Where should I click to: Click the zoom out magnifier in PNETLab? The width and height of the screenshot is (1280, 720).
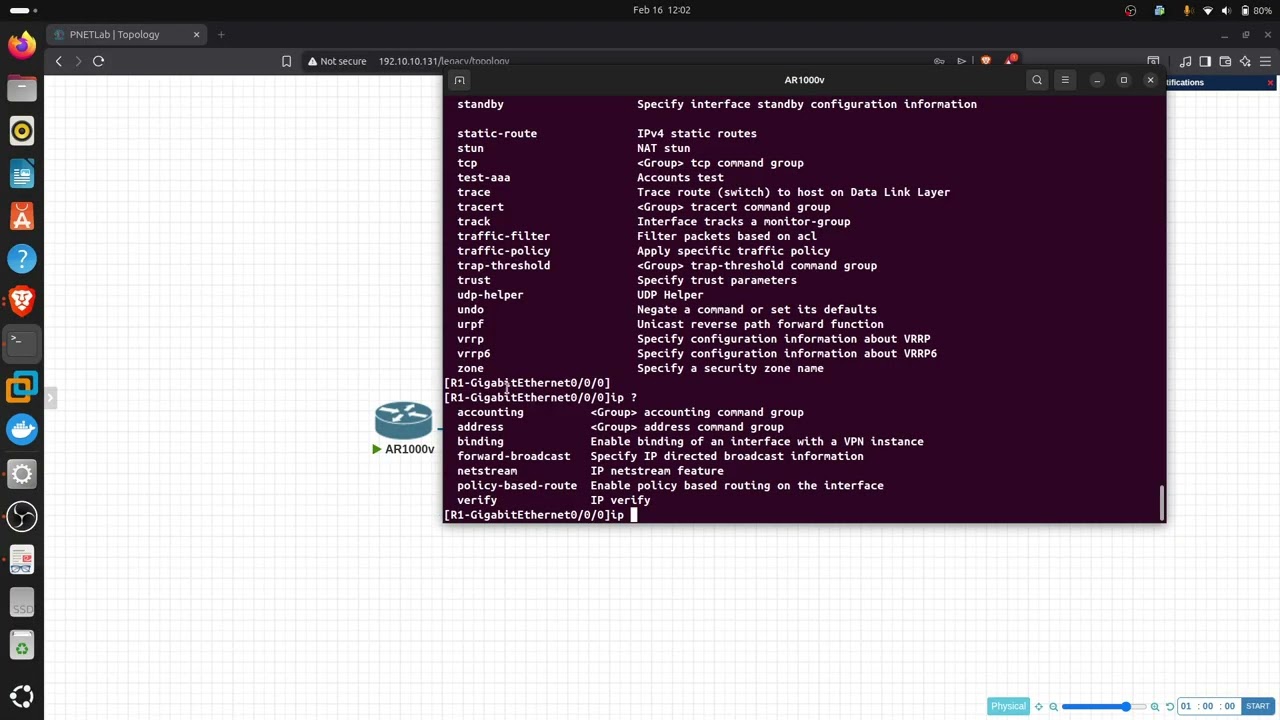[1053, 706]
